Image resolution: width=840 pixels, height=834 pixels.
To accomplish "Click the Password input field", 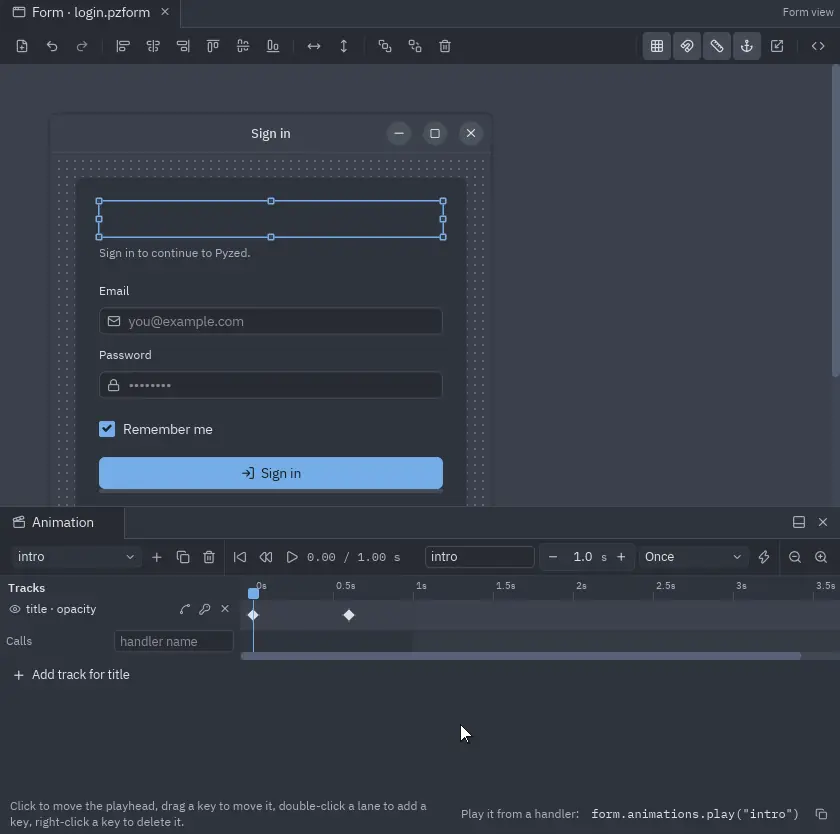I will 271,385.
